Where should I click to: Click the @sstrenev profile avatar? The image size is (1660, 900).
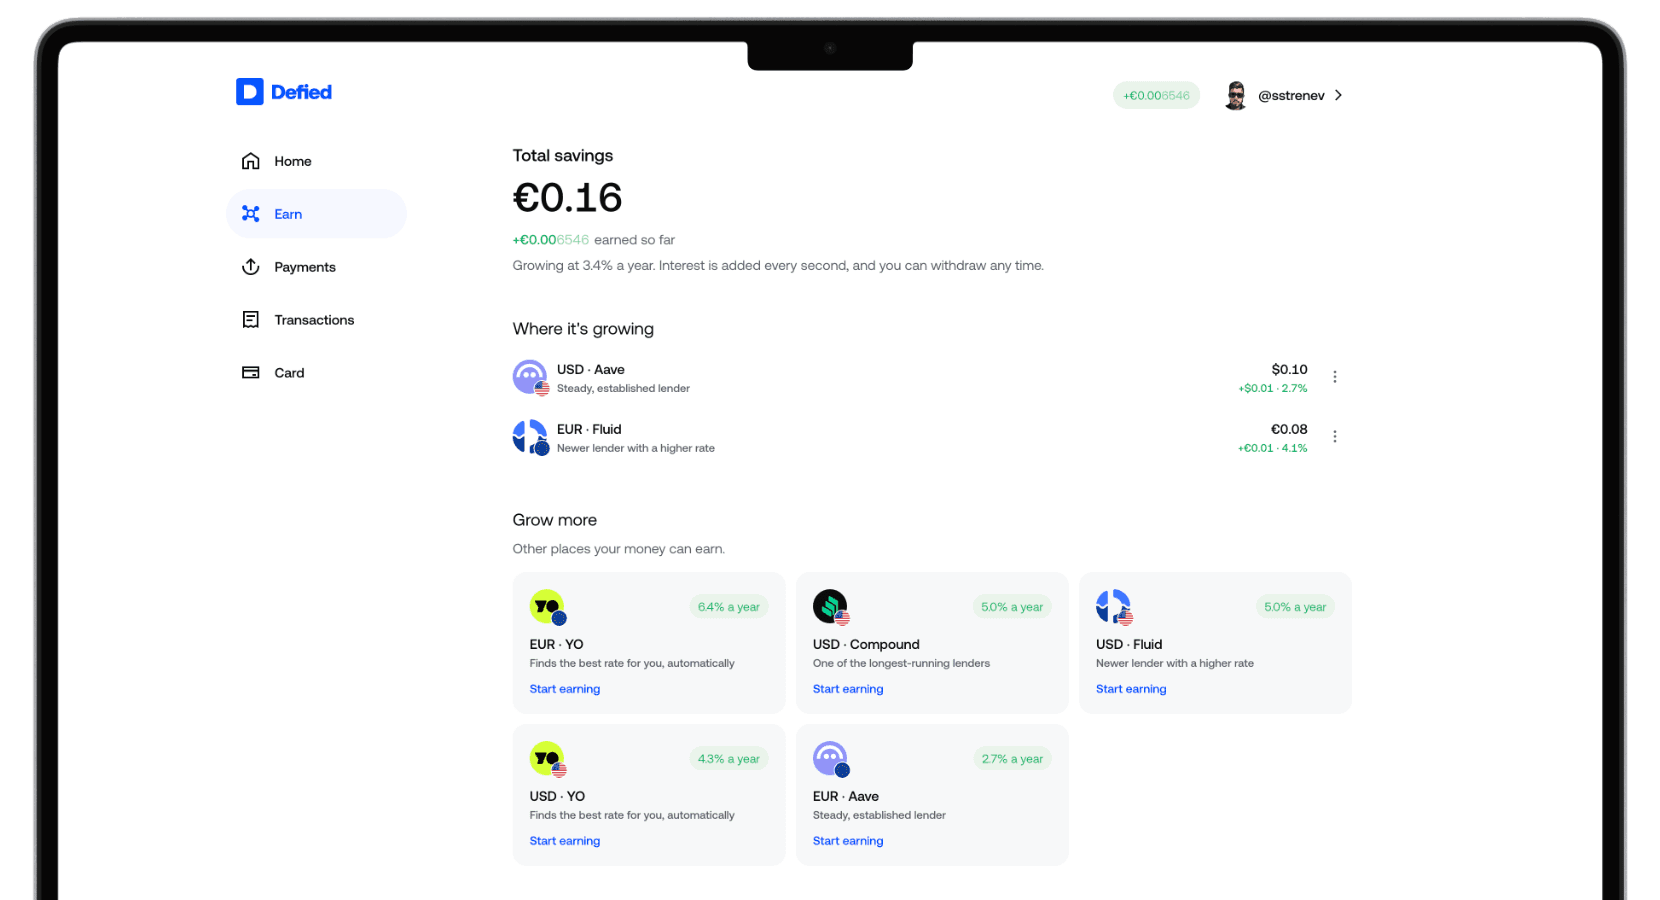point(1236,95)
